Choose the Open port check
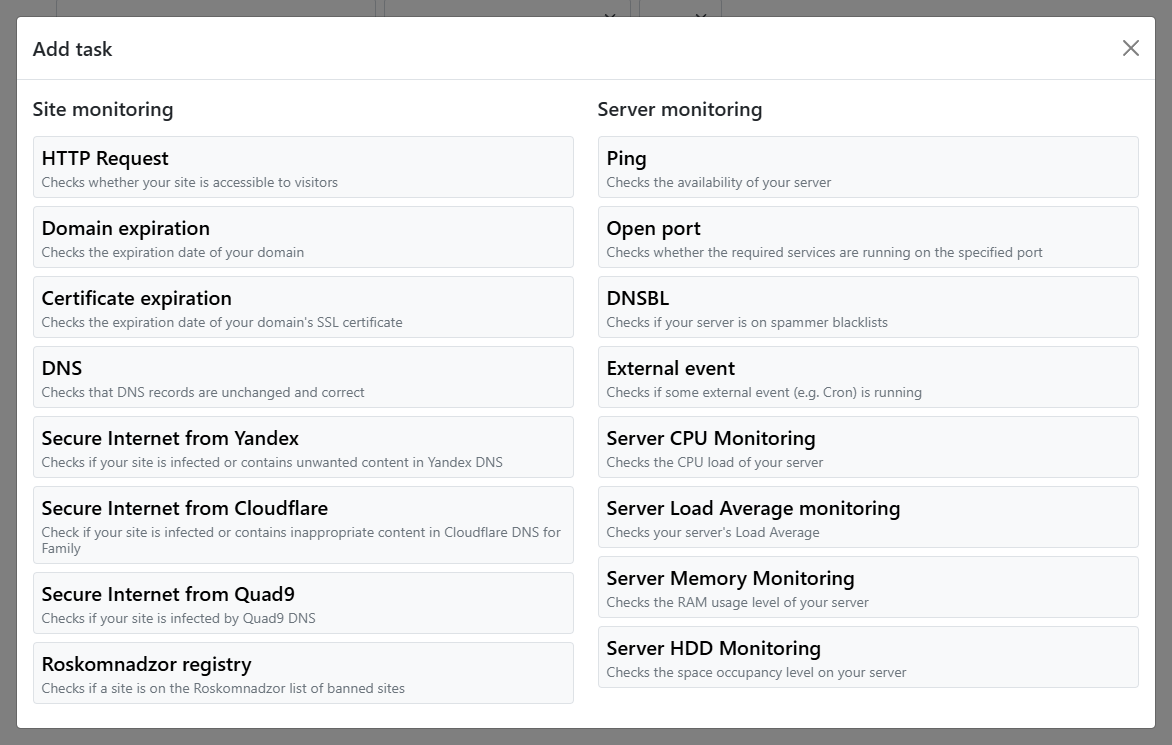This screenshot has width=1172, height=745. click(868, 237)
